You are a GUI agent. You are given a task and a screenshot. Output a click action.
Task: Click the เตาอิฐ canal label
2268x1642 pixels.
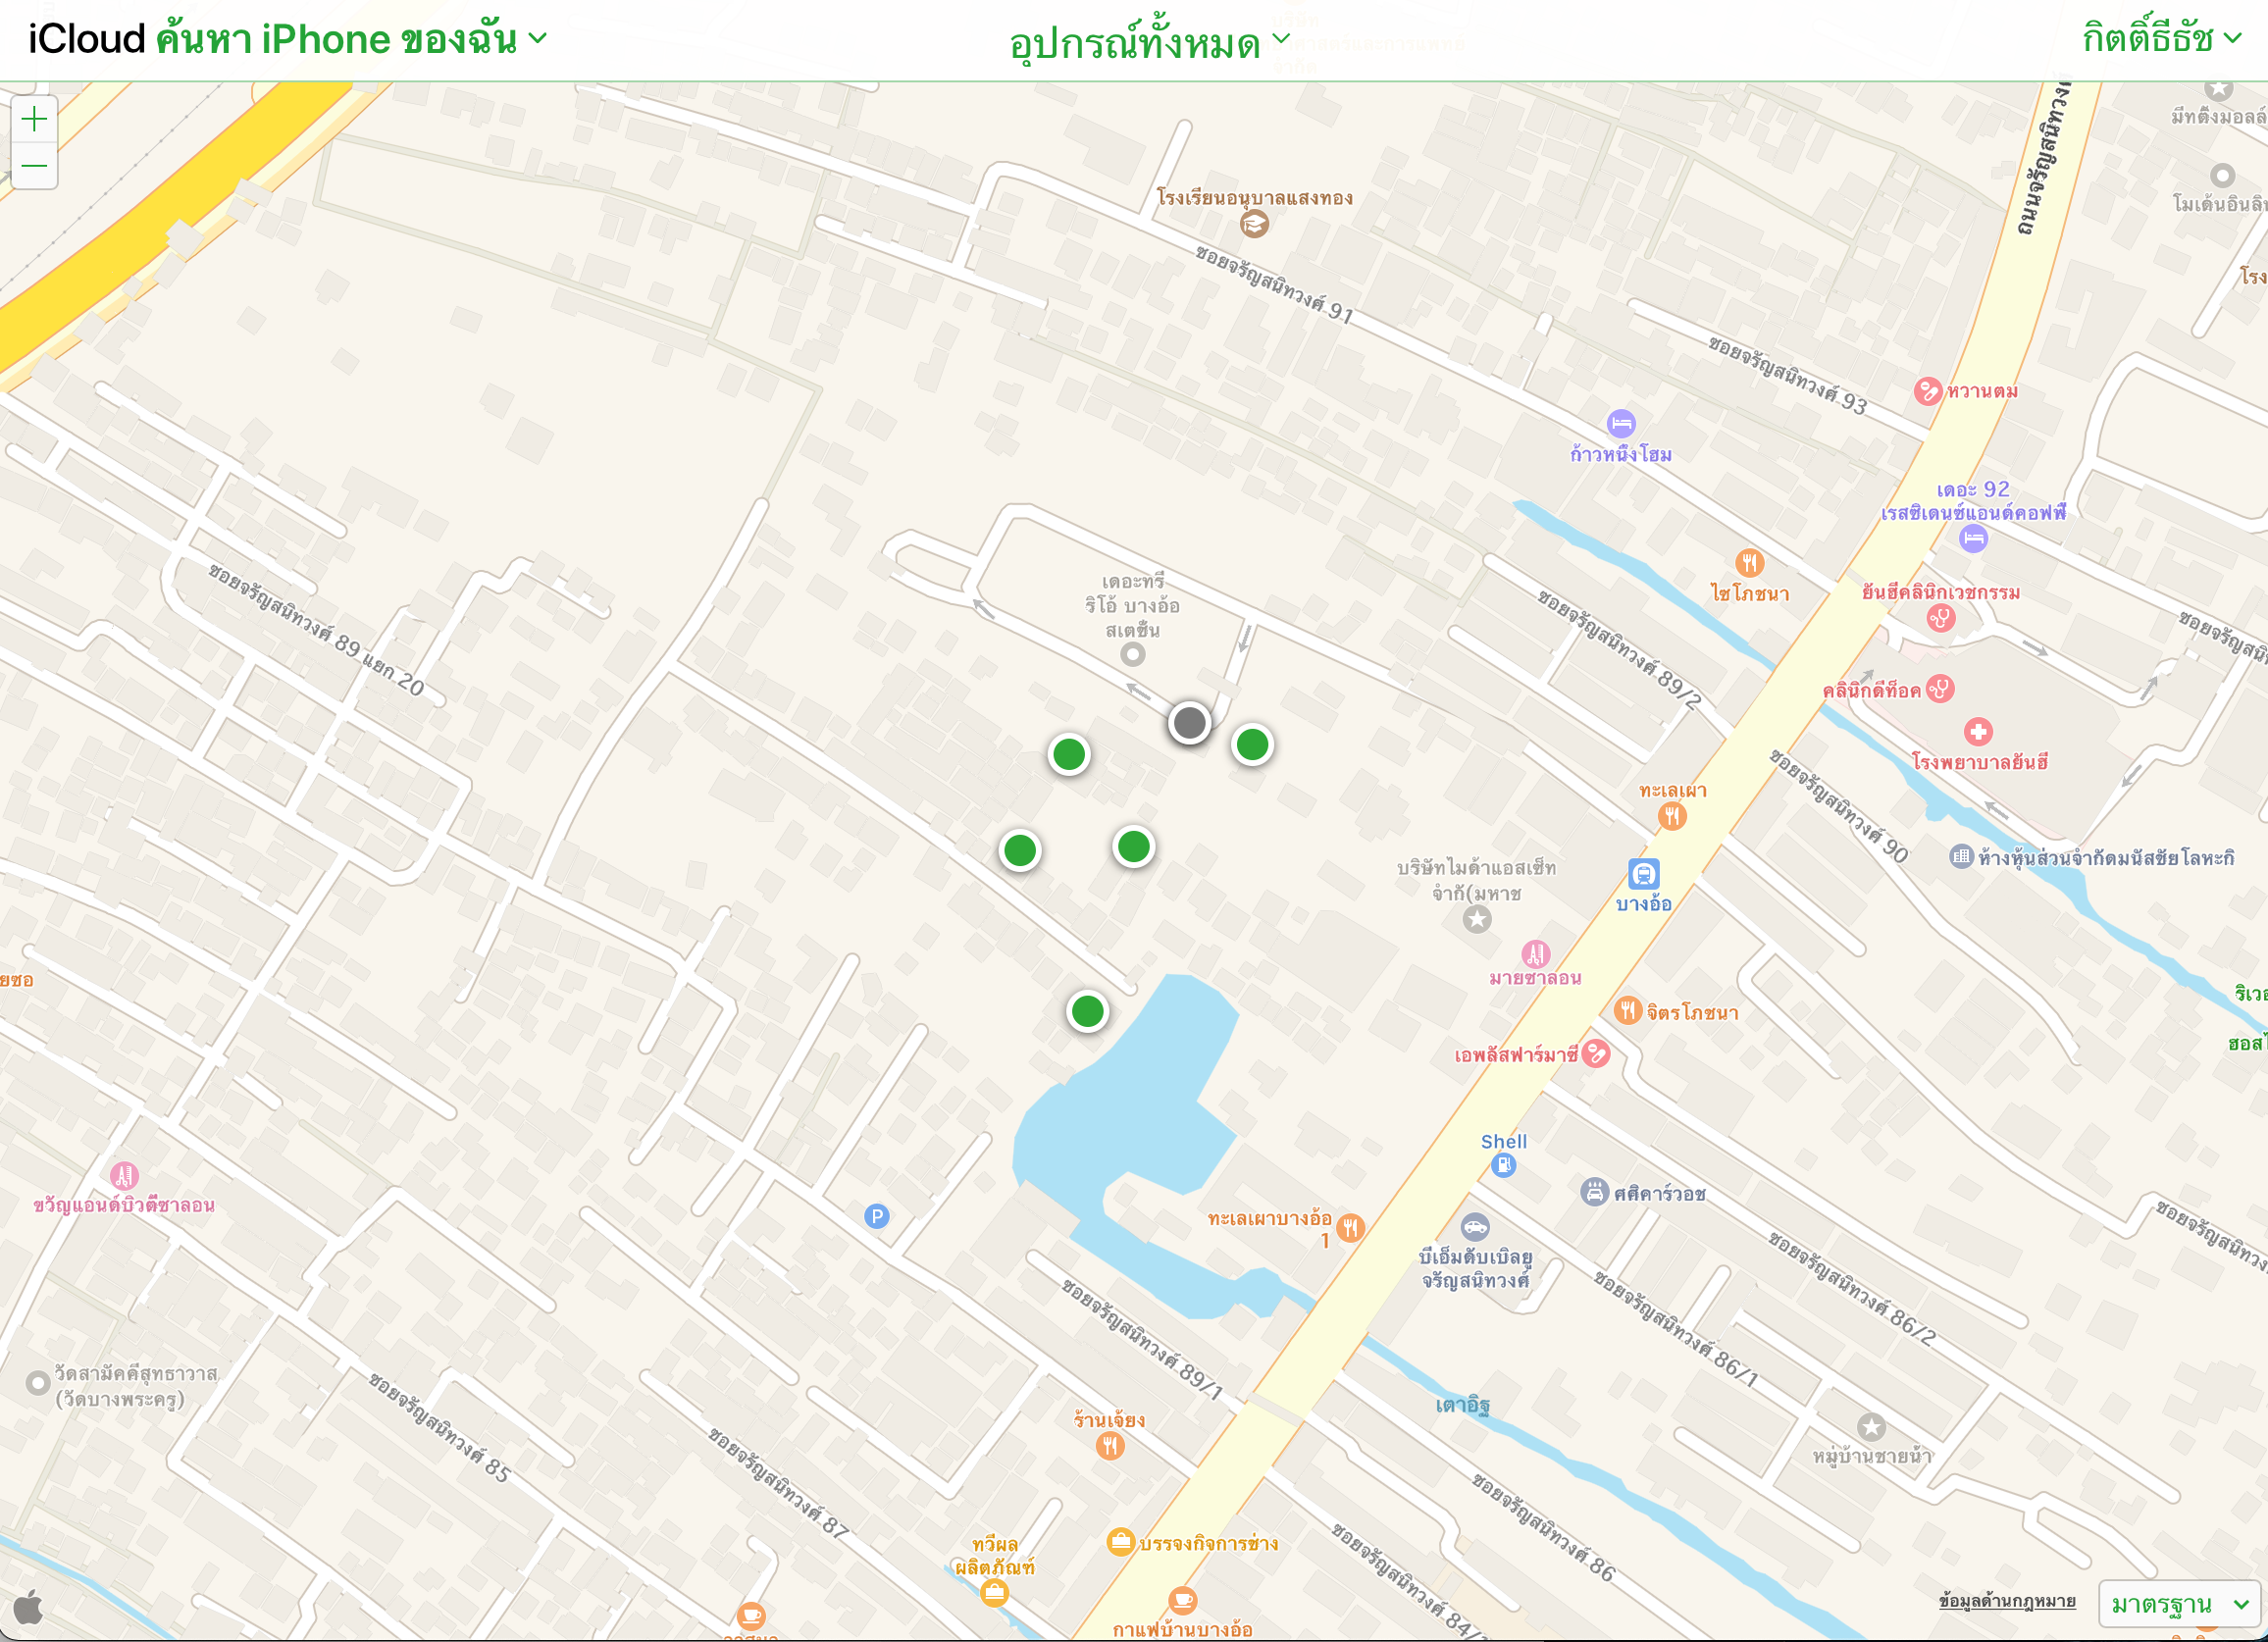click(1463, 1405)
